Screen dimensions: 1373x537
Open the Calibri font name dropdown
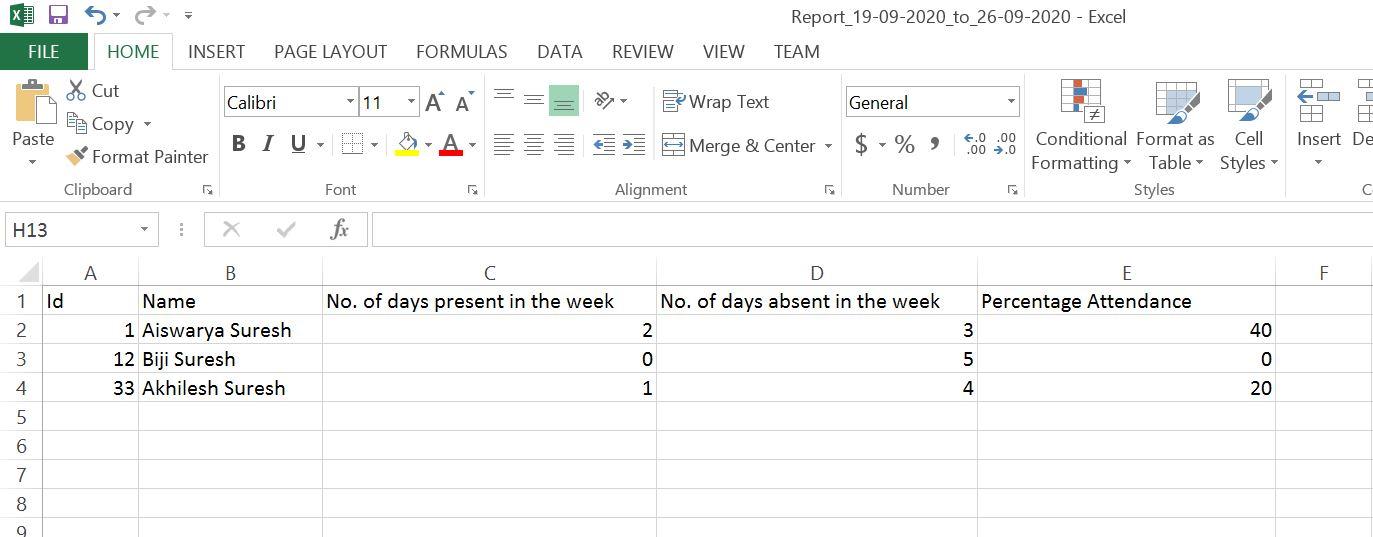pyautogui.click(x=350, y=102)
